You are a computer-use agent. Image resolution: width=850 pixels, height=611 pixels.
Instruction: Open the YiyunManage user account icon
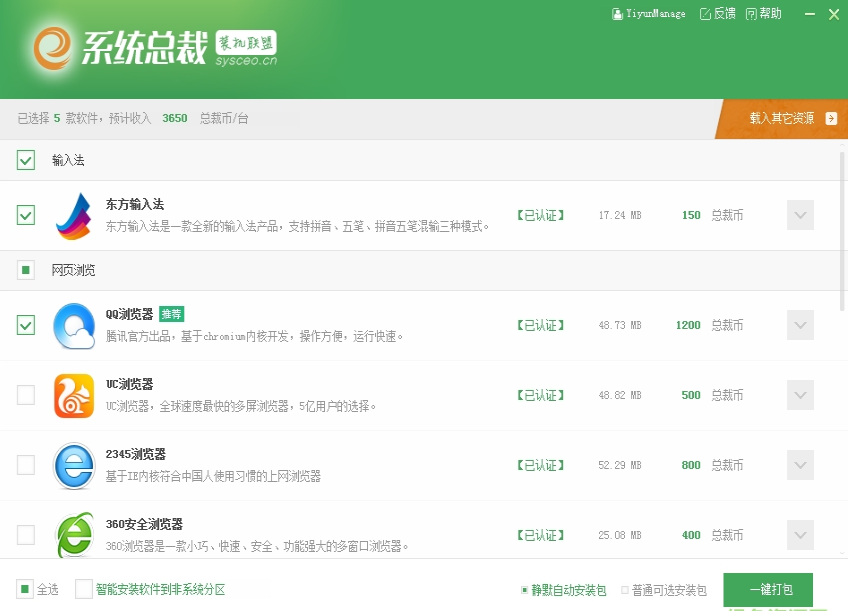coord(617,14)
